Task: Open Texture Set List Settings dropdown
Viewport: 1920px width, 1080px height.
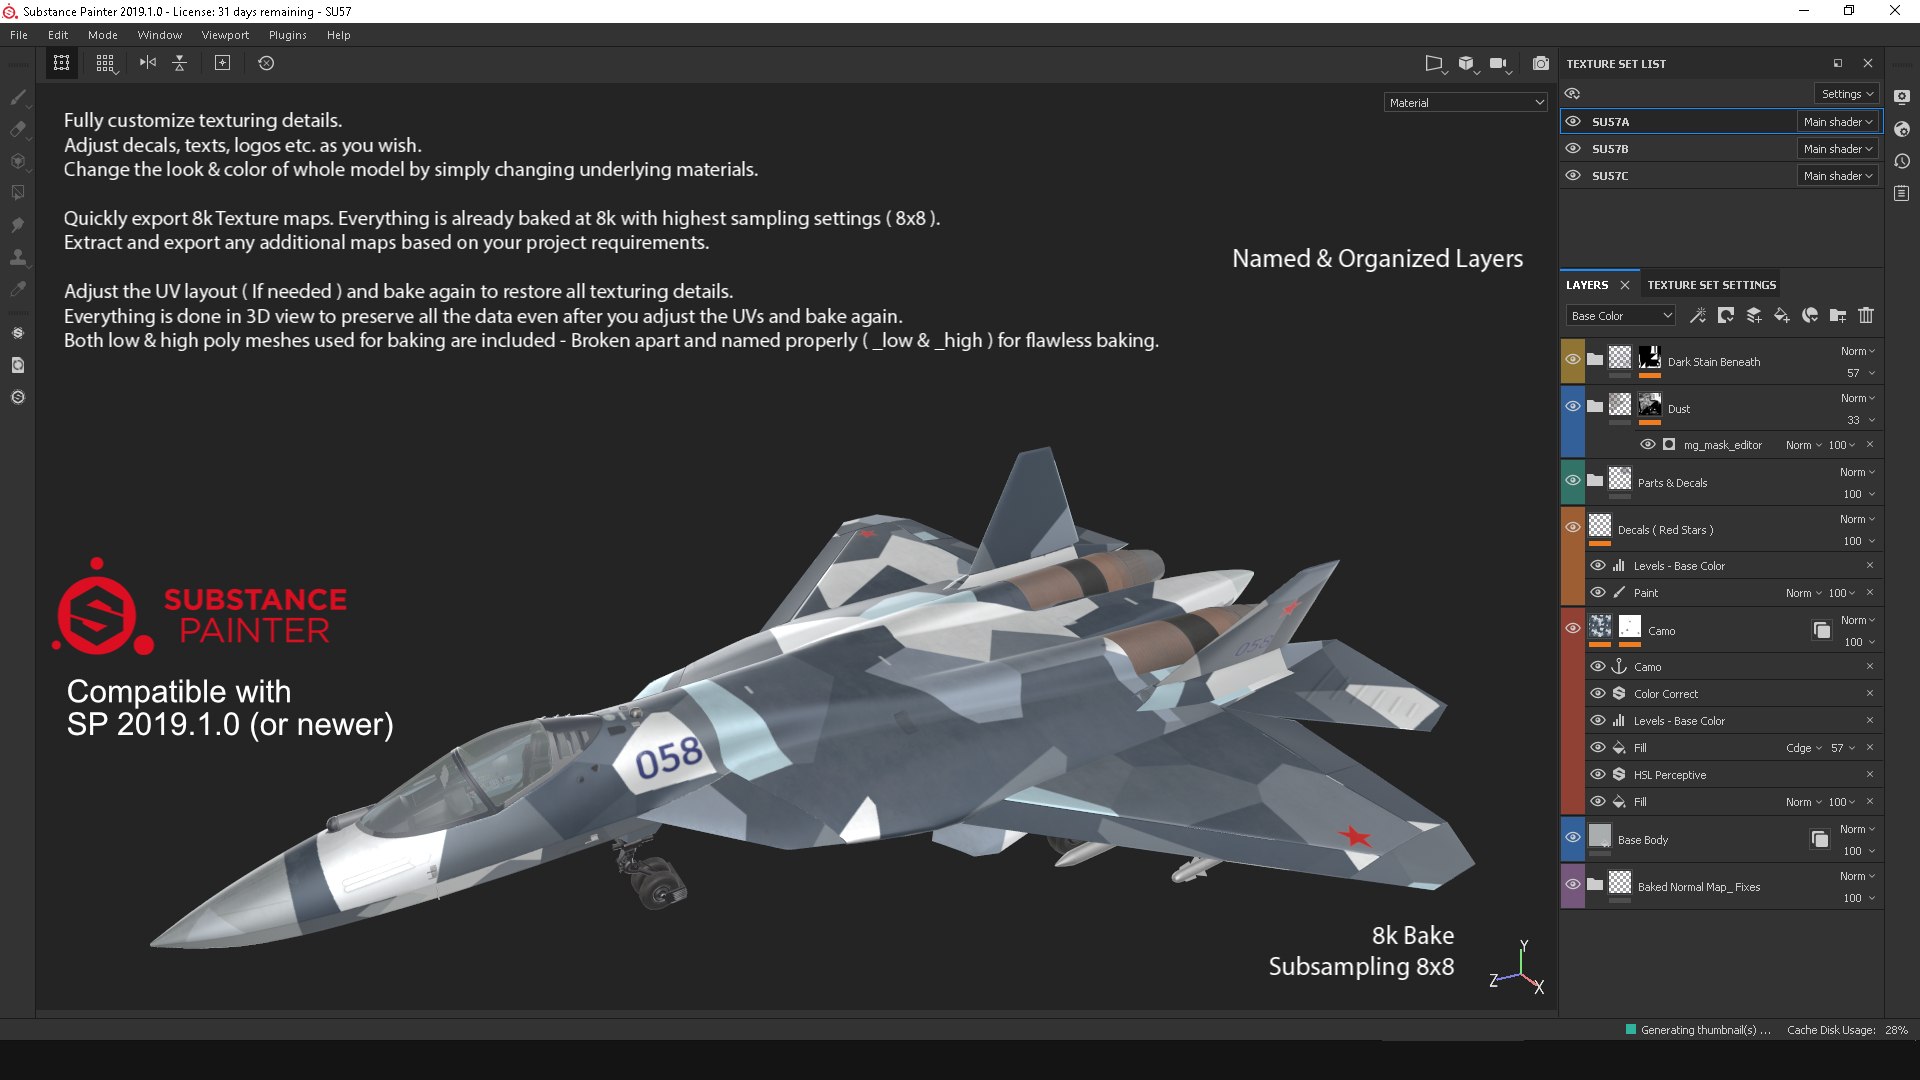Action: [1847, 94]
